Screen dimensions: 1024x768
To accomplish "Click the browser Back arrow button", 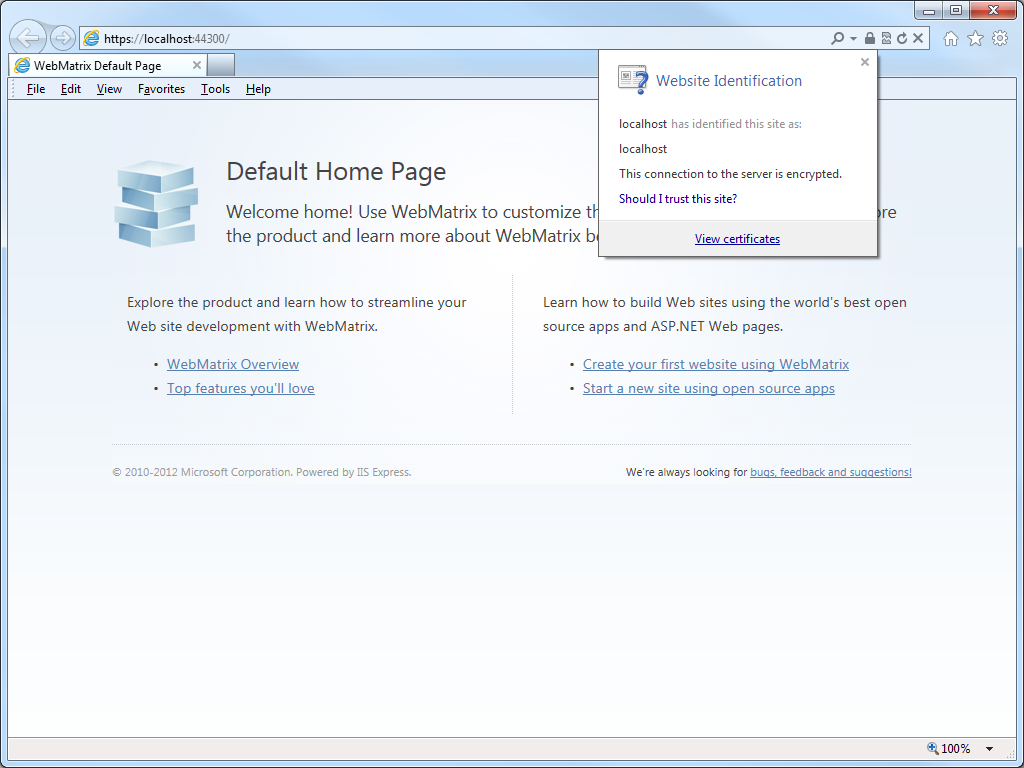I will [28, 38].
